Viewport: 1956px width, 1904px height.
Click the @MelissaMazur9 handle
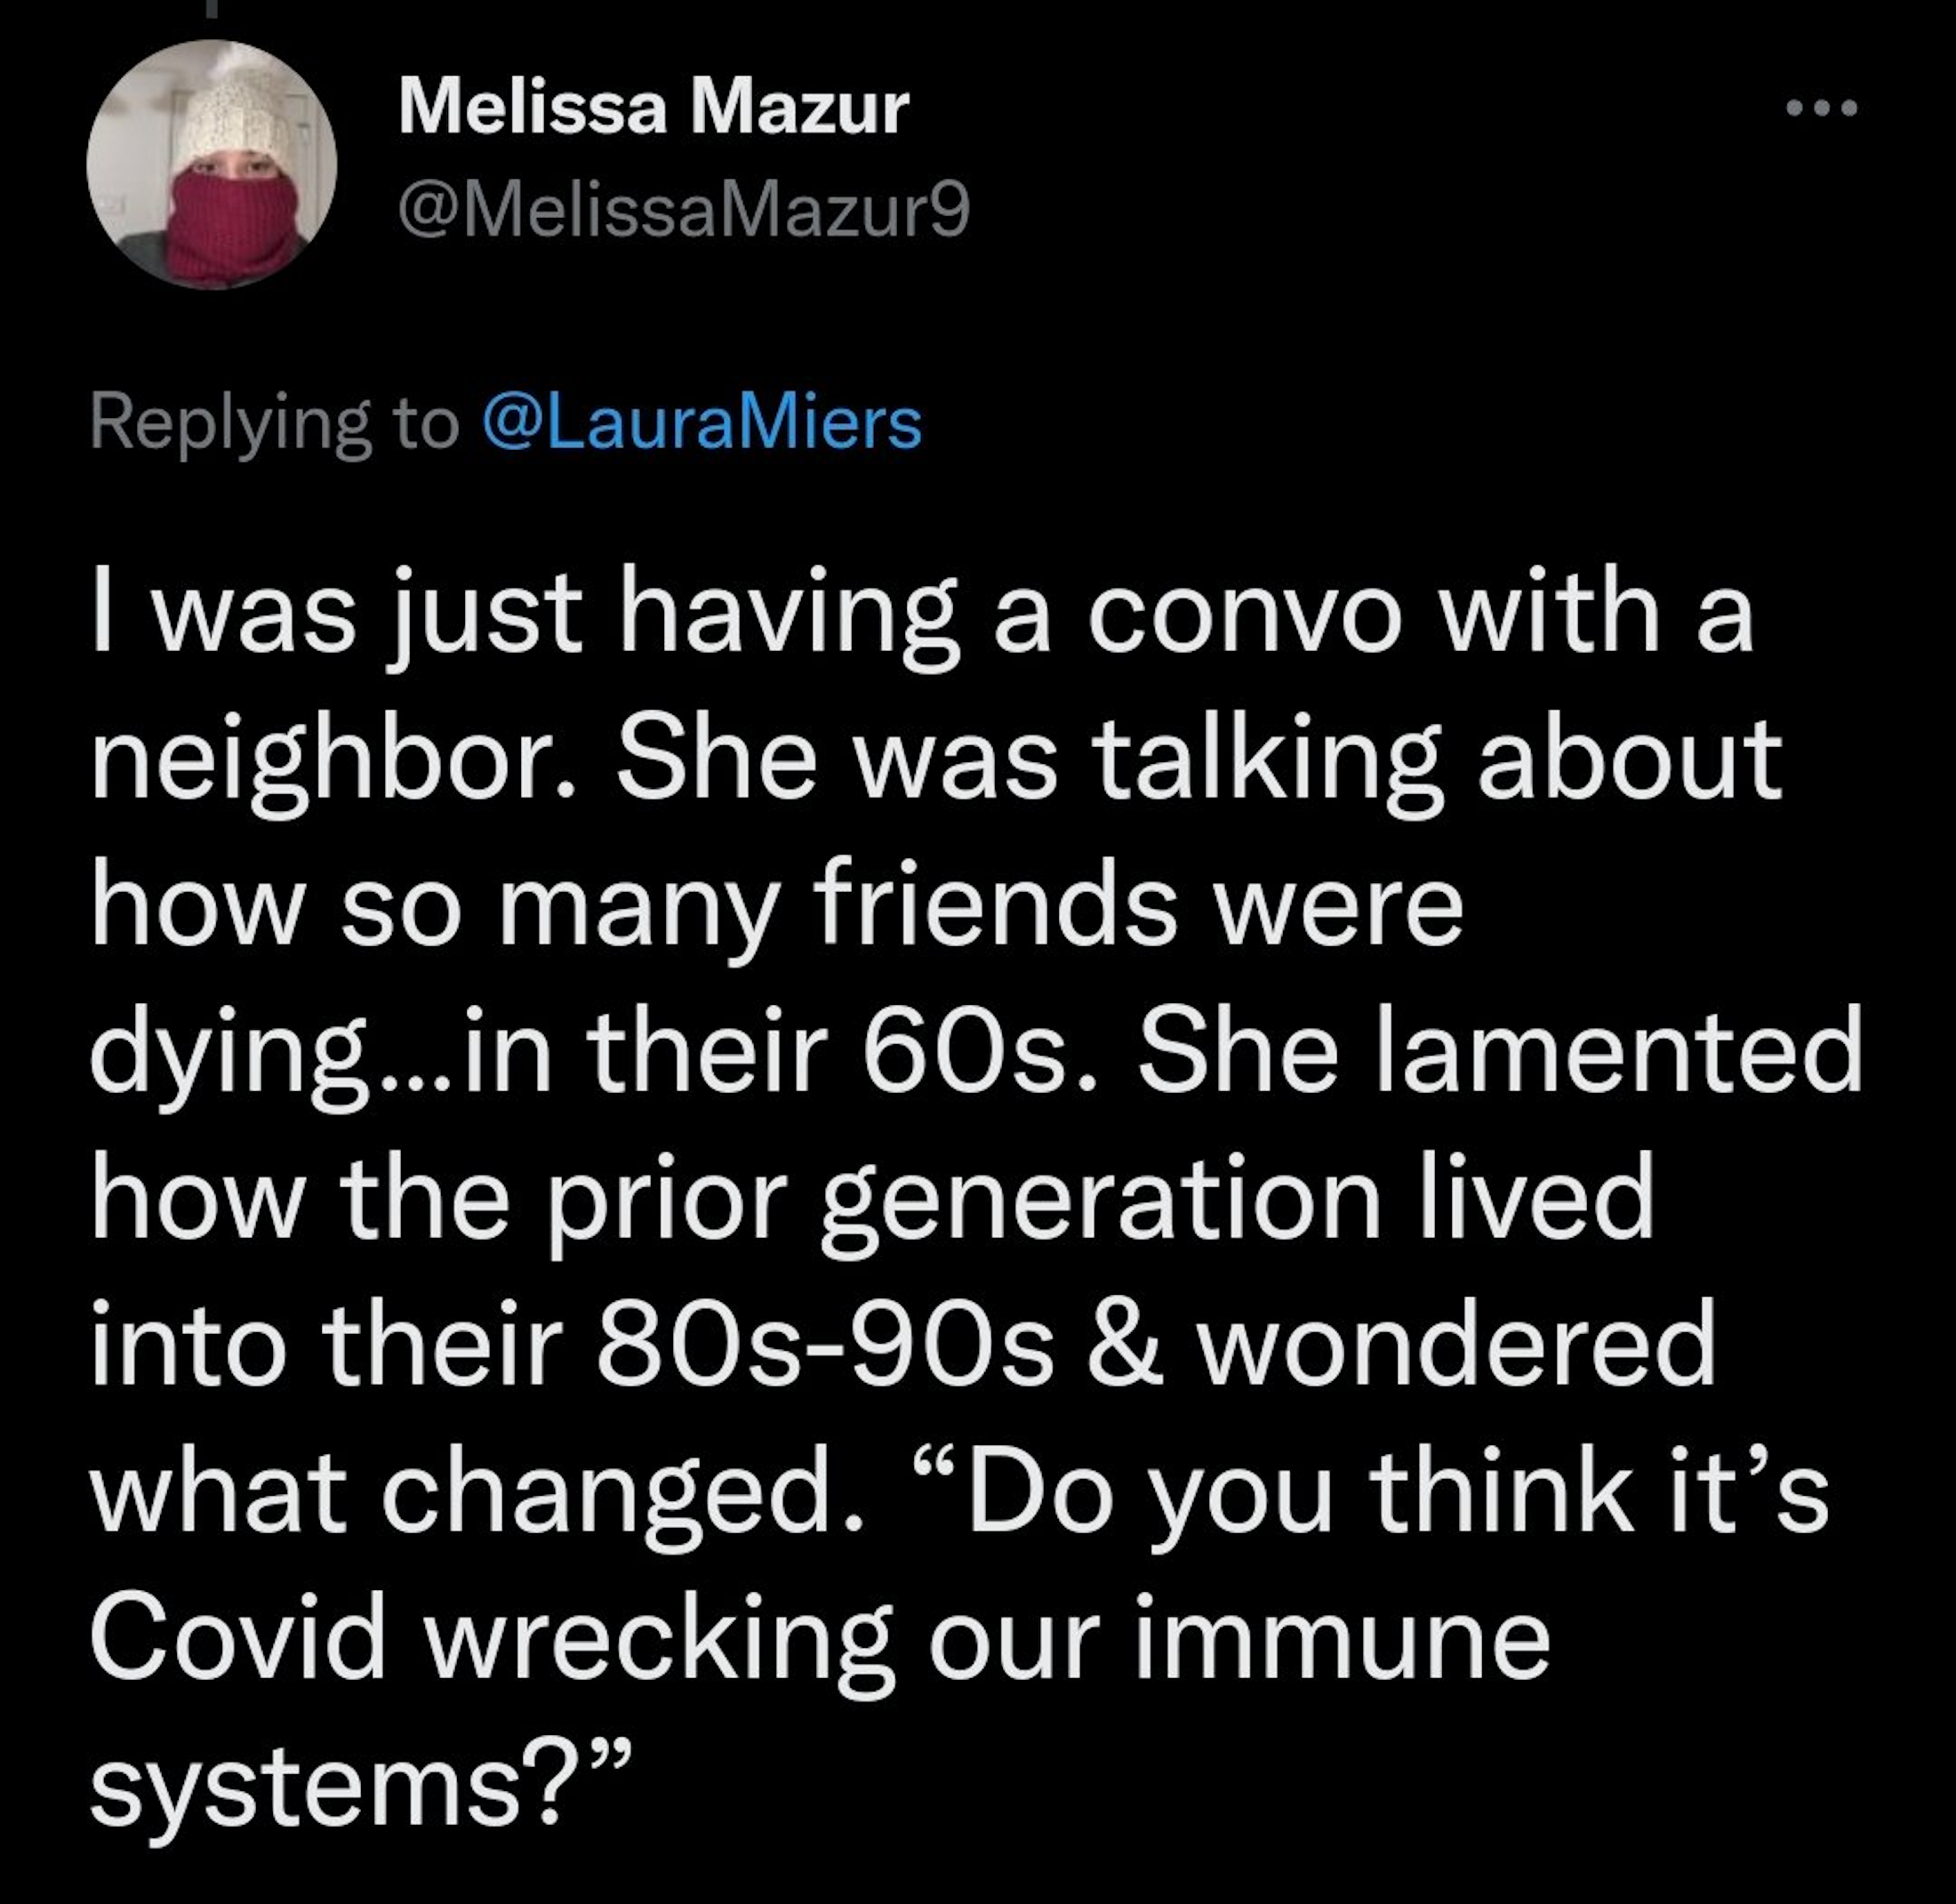684,213
